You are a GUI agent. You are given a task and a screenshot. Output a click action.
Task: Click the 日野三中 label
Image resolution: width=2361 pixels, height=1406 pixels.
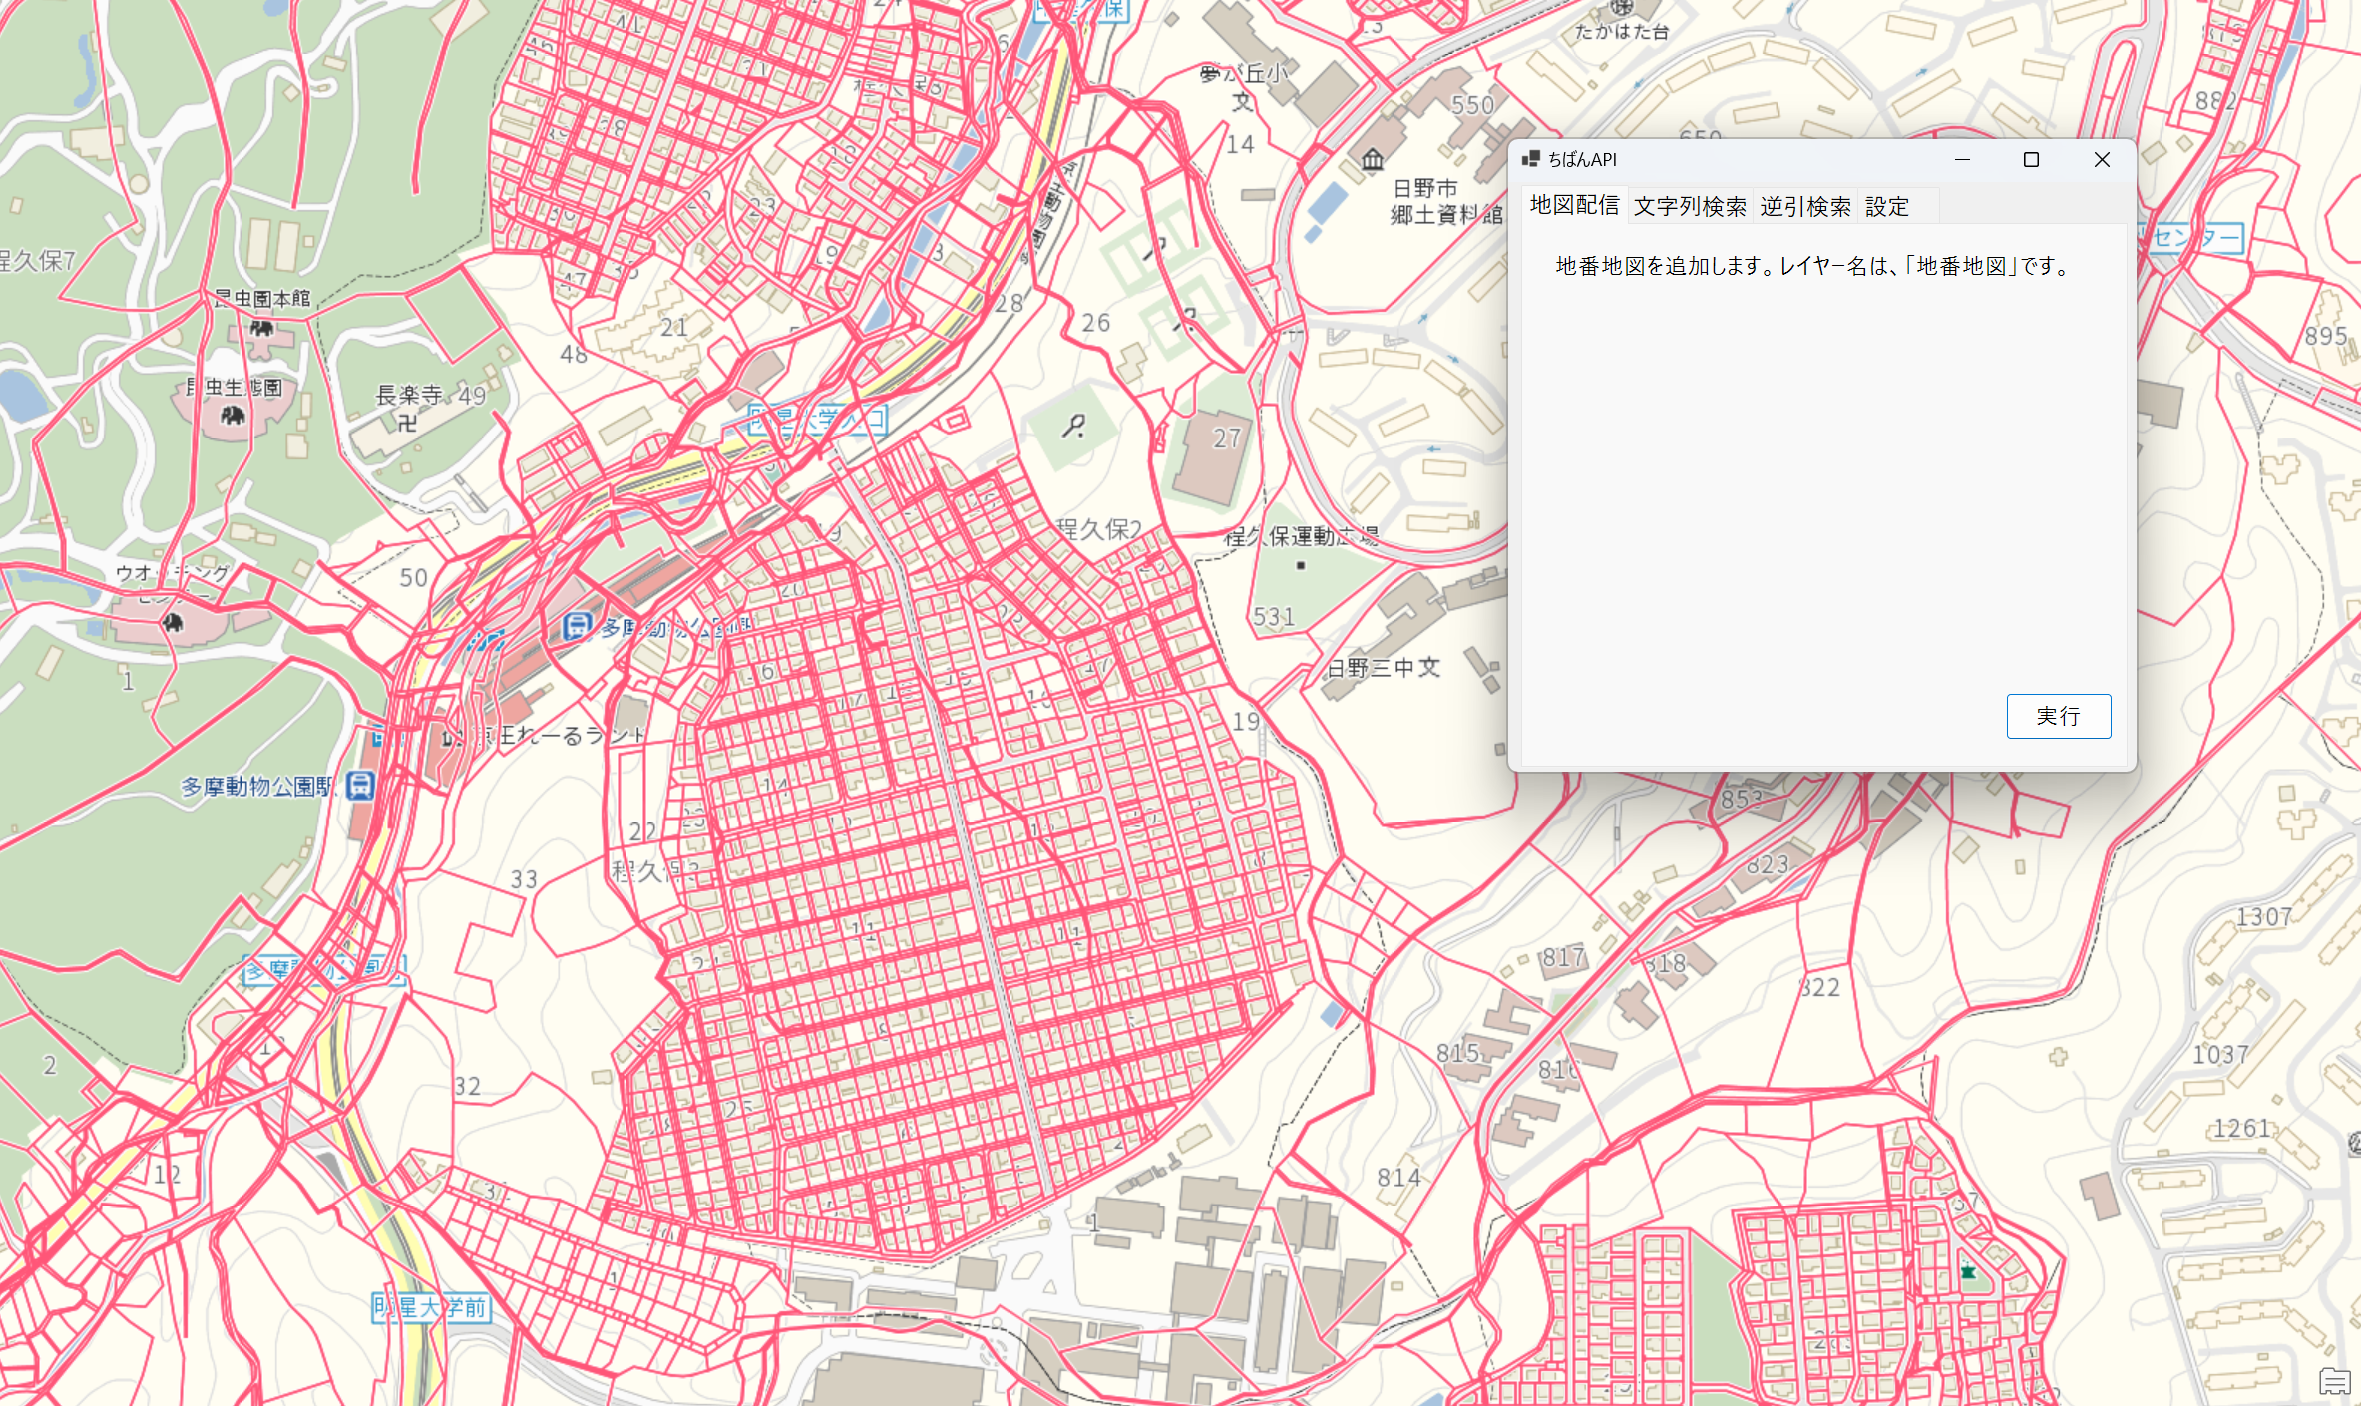(x=1371, y=668)
